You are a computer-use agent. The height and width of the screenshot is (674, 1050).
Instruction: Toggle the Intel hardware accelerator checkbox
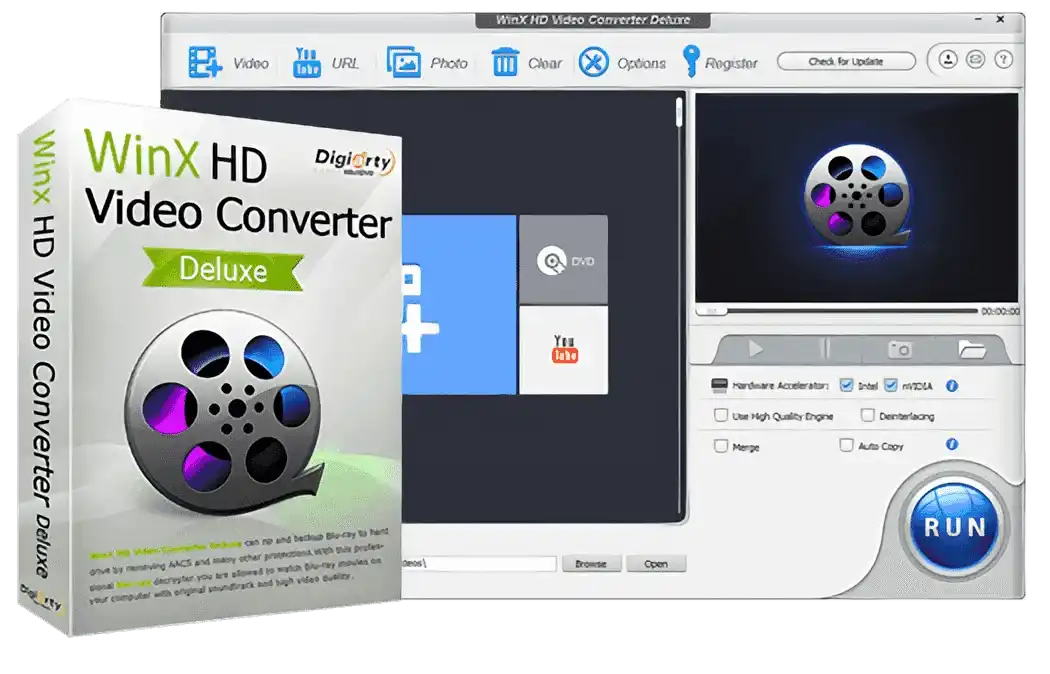[846, 385]
